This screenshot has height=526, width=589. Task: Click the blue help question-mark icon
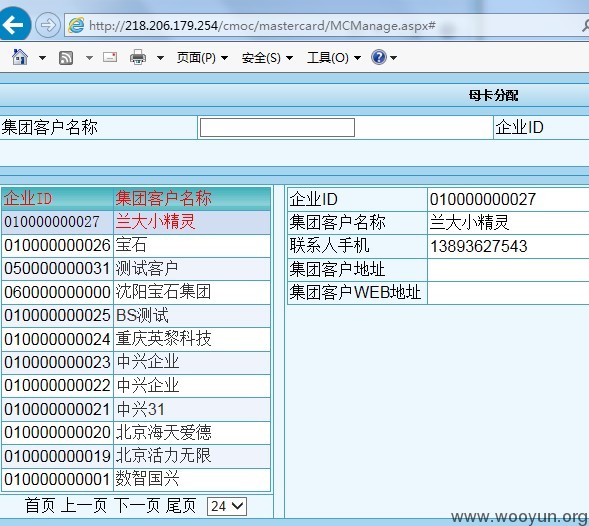(x=378, y=57)
